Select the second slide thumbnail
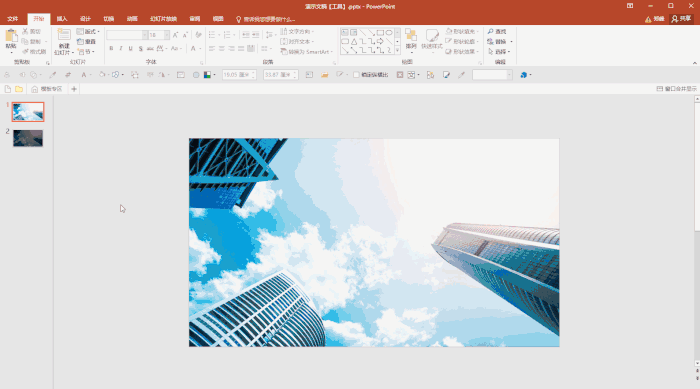 (x=28, y=138)
